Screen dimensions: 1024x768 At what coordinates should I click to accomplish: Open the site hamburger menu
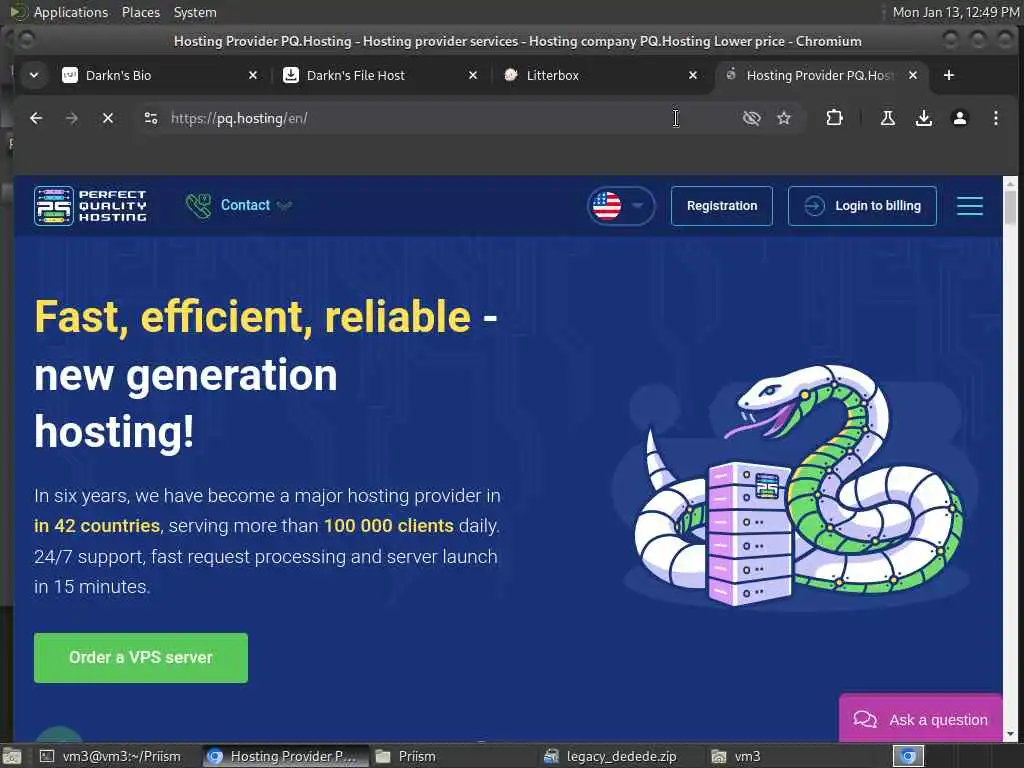coord(970,206)
